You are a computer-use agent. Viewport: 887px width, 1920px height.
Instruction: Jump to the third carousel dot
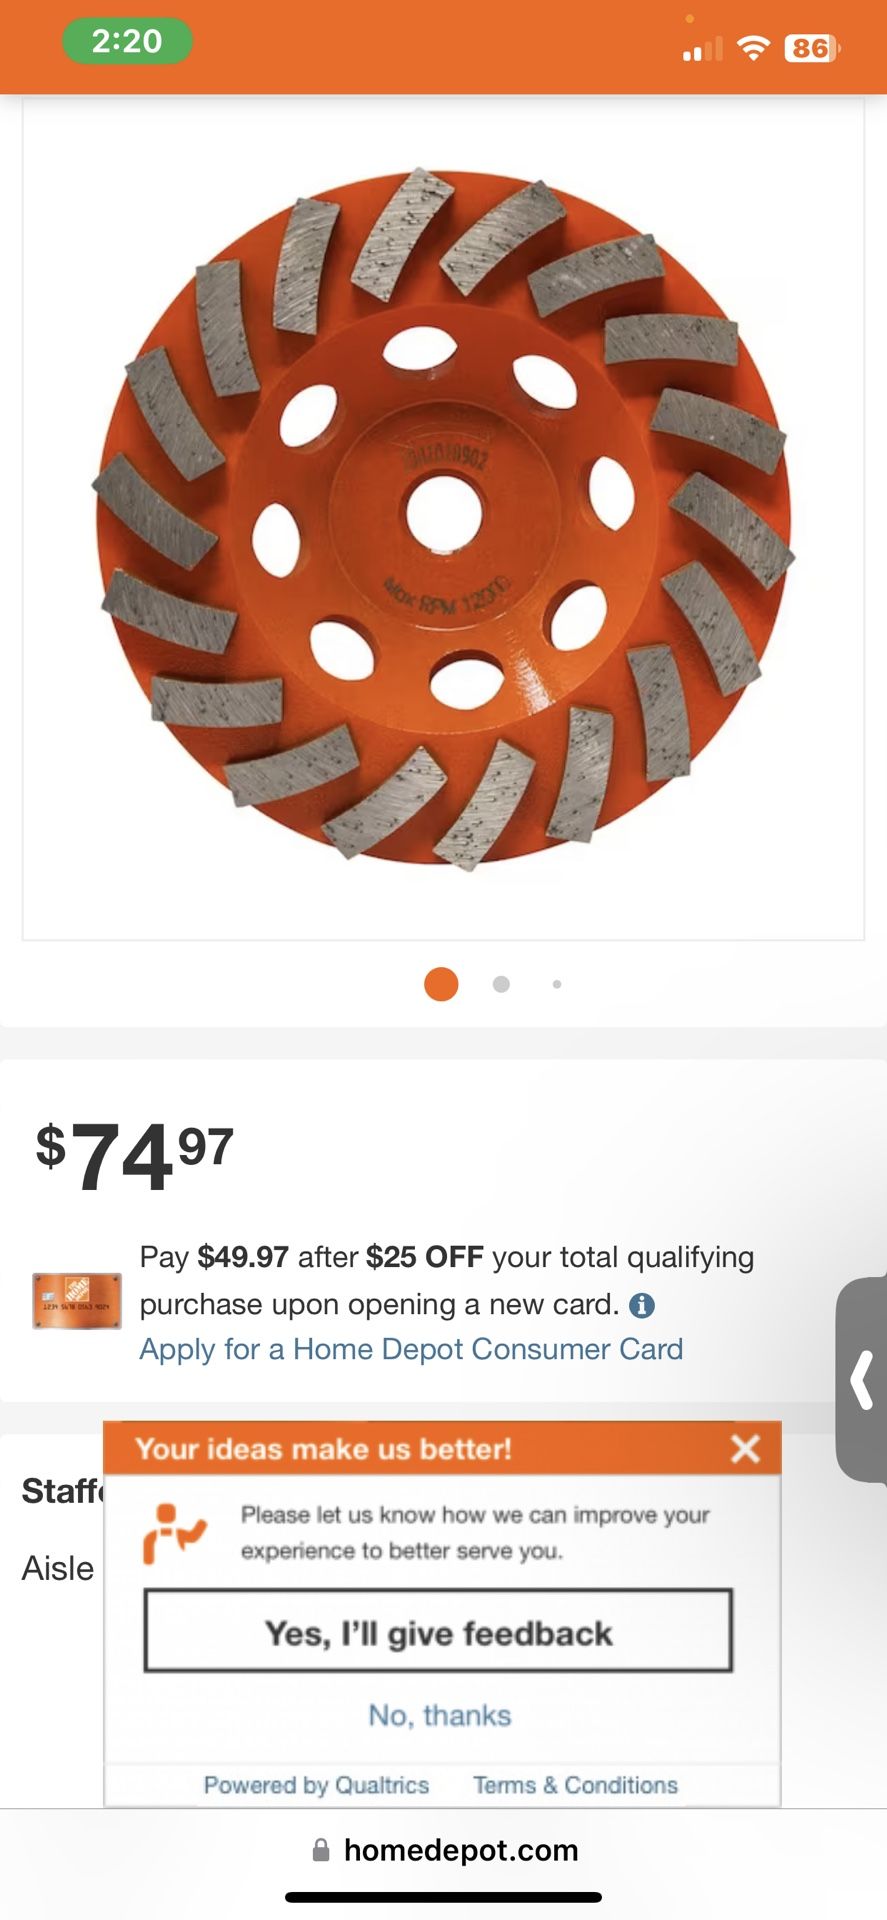click(557, 984)
